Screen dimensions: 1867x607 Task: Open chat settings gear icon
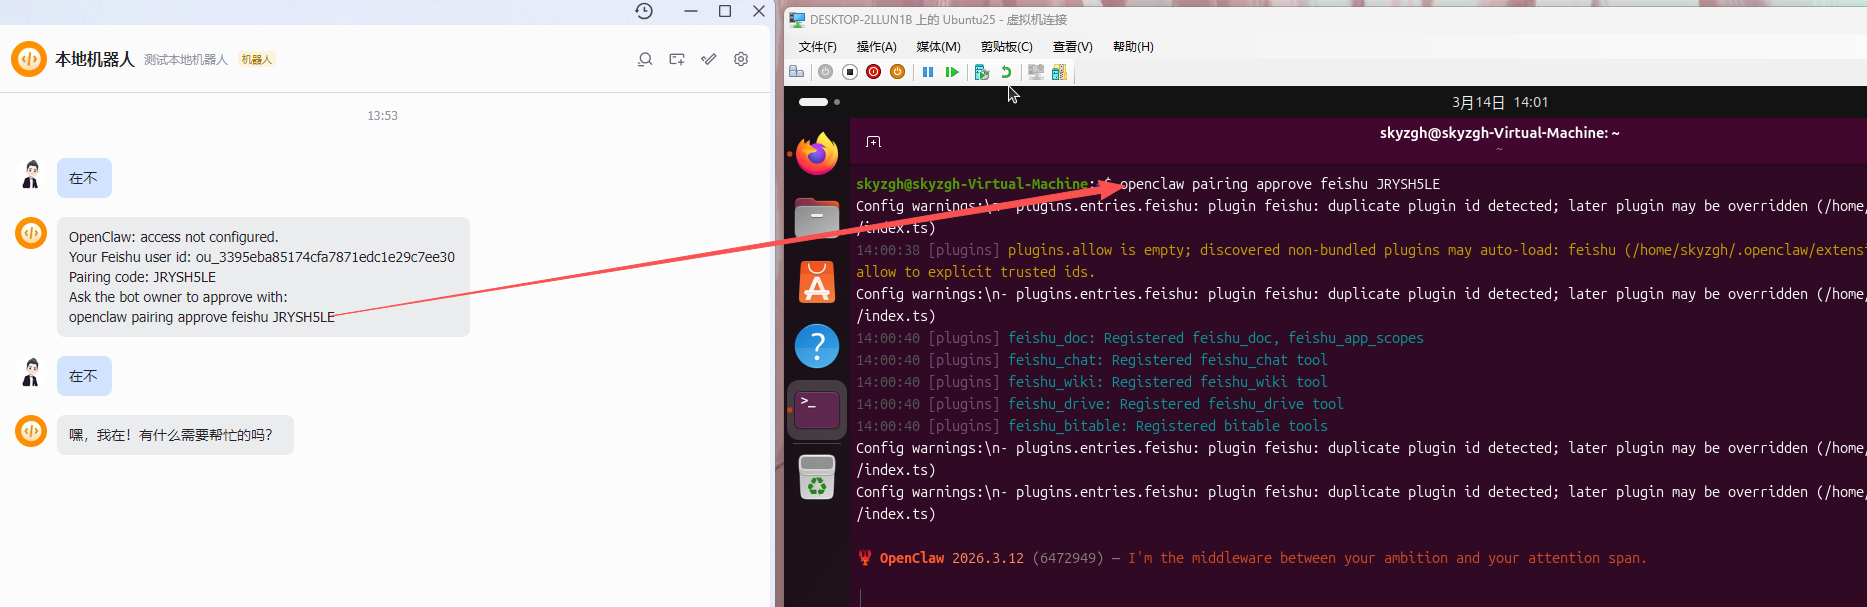(741, 60)
